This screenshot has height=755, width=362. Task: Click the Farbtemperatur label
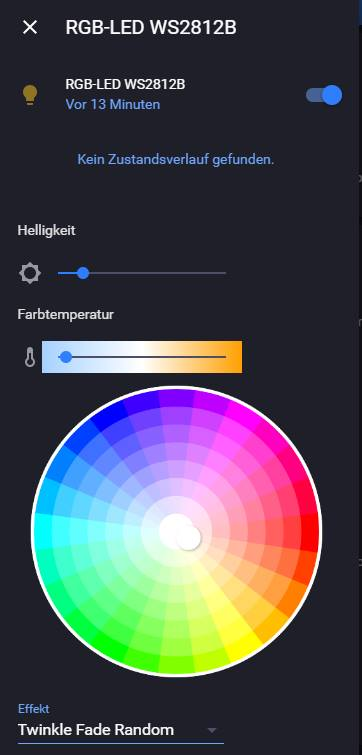[65, 314]
